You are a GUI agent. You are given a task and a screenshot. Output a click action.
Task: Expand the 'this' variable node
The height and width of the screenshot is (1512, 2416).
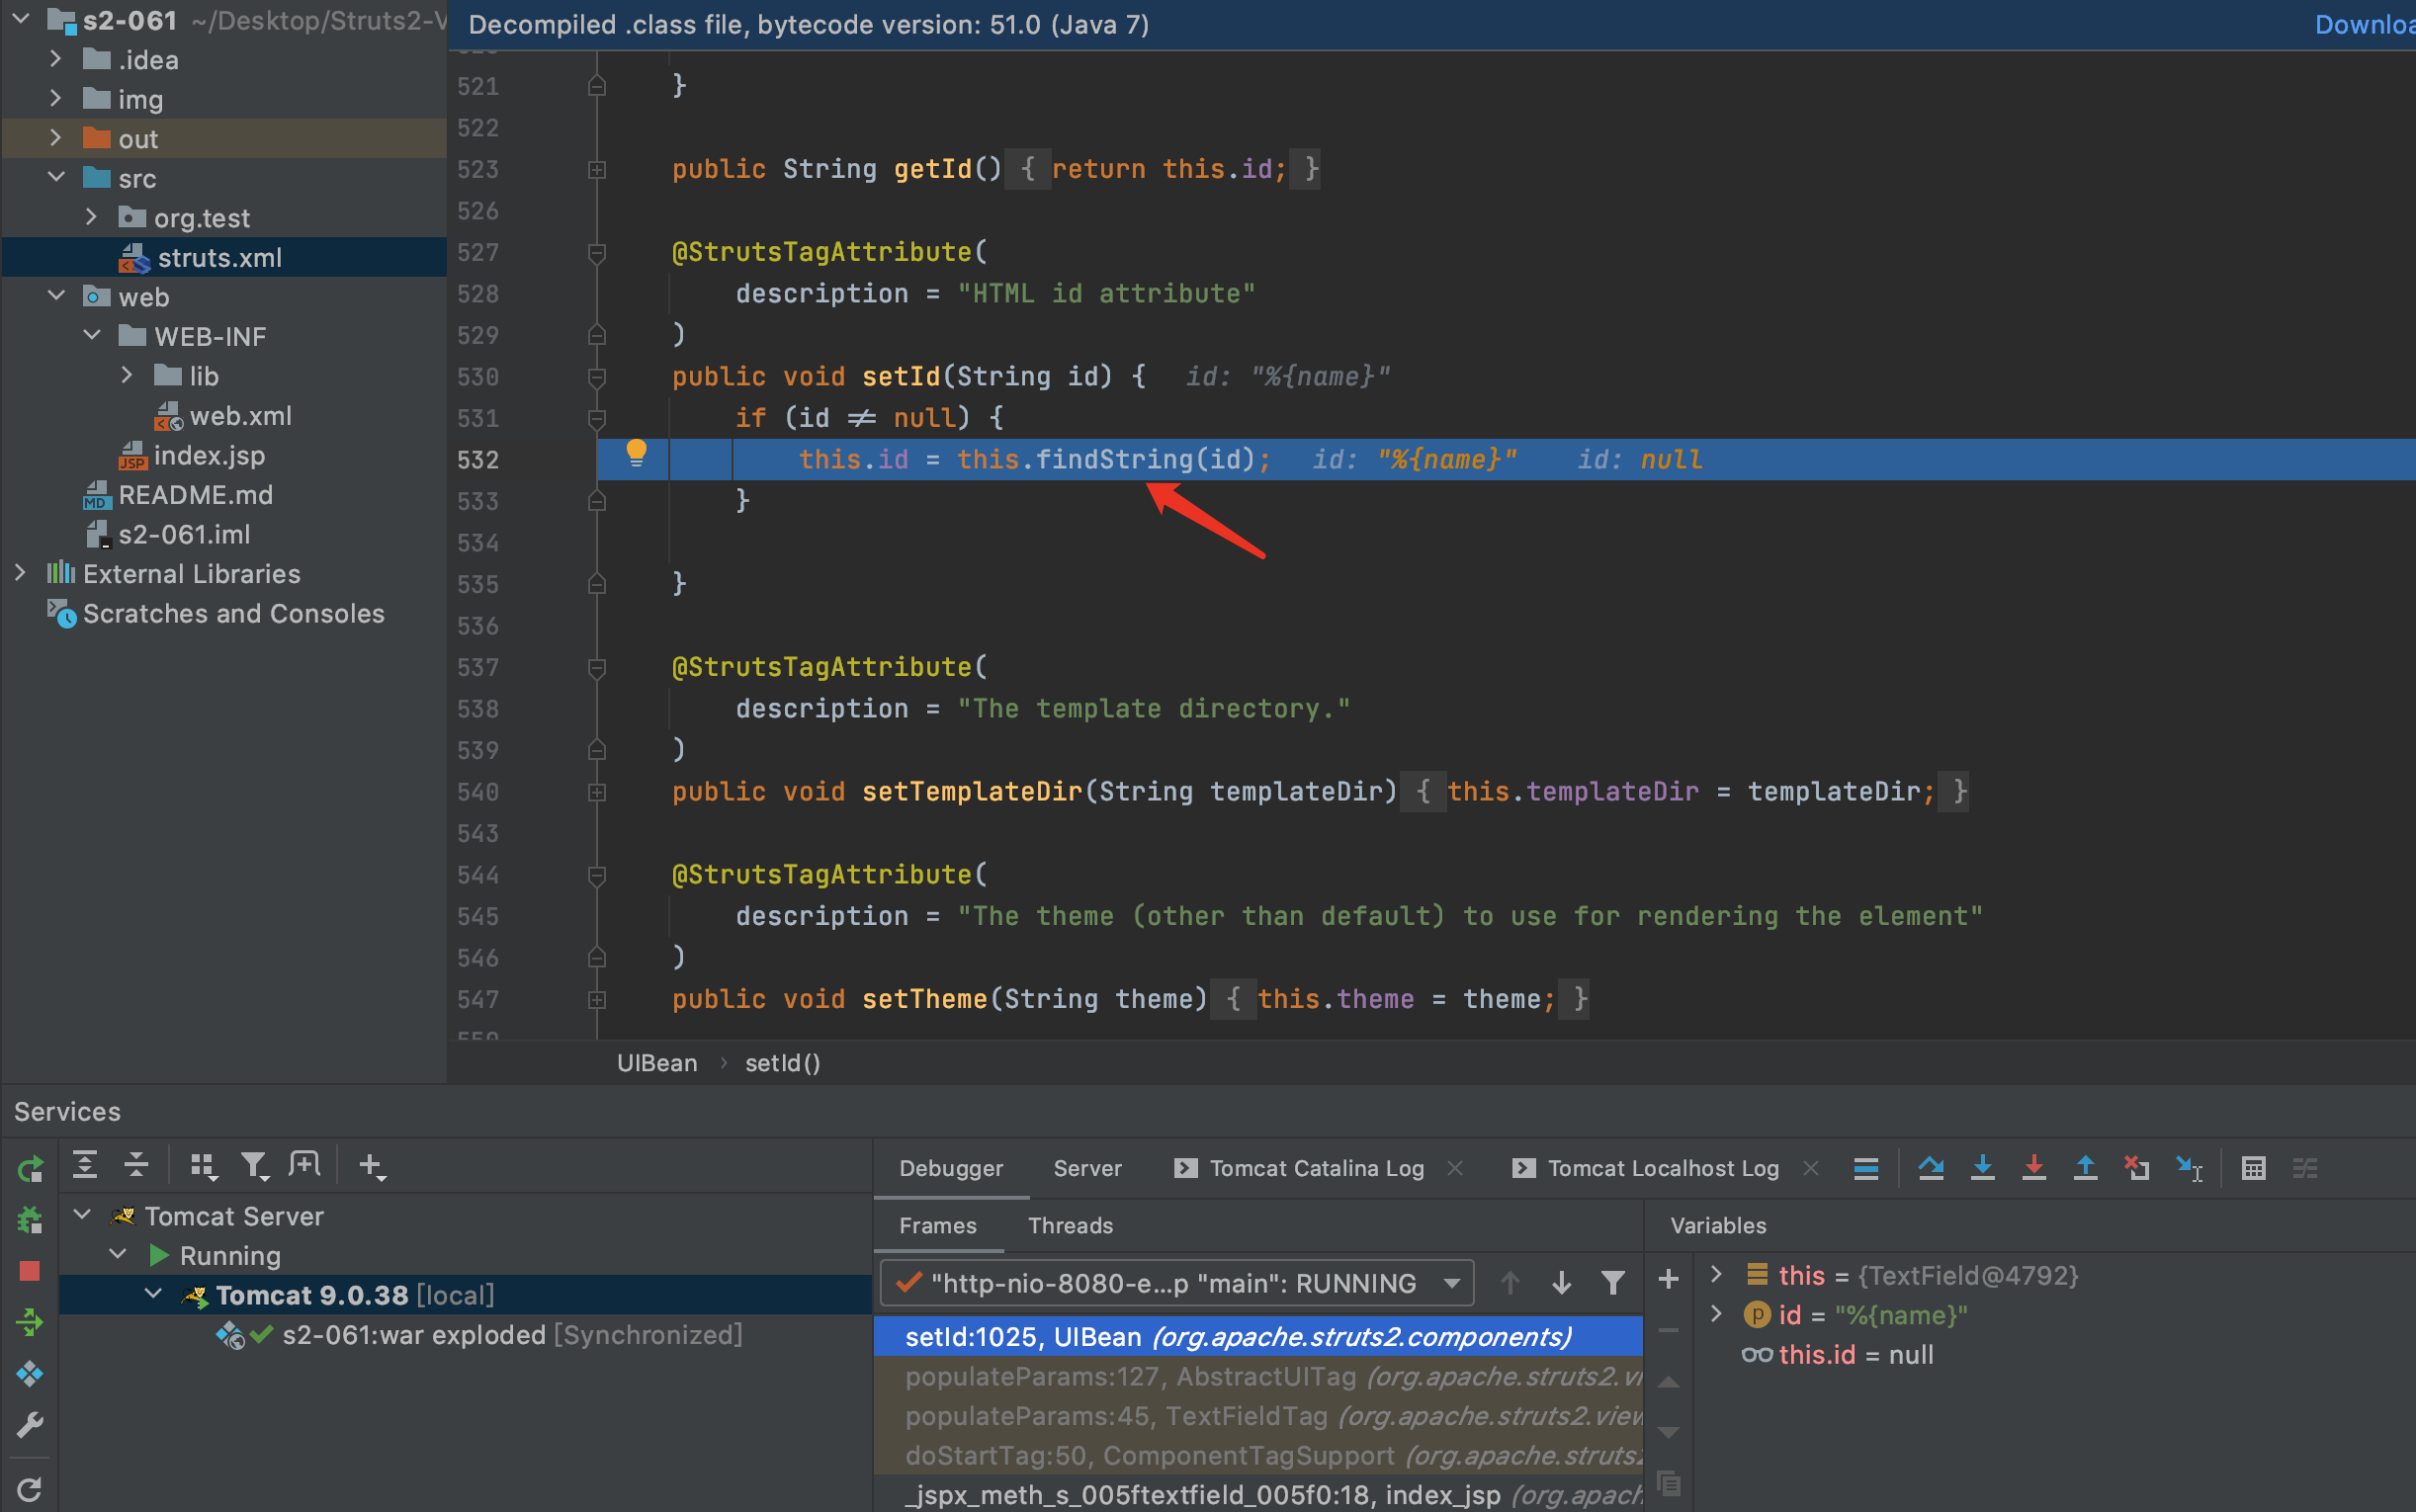[x=1716, y=1274]
